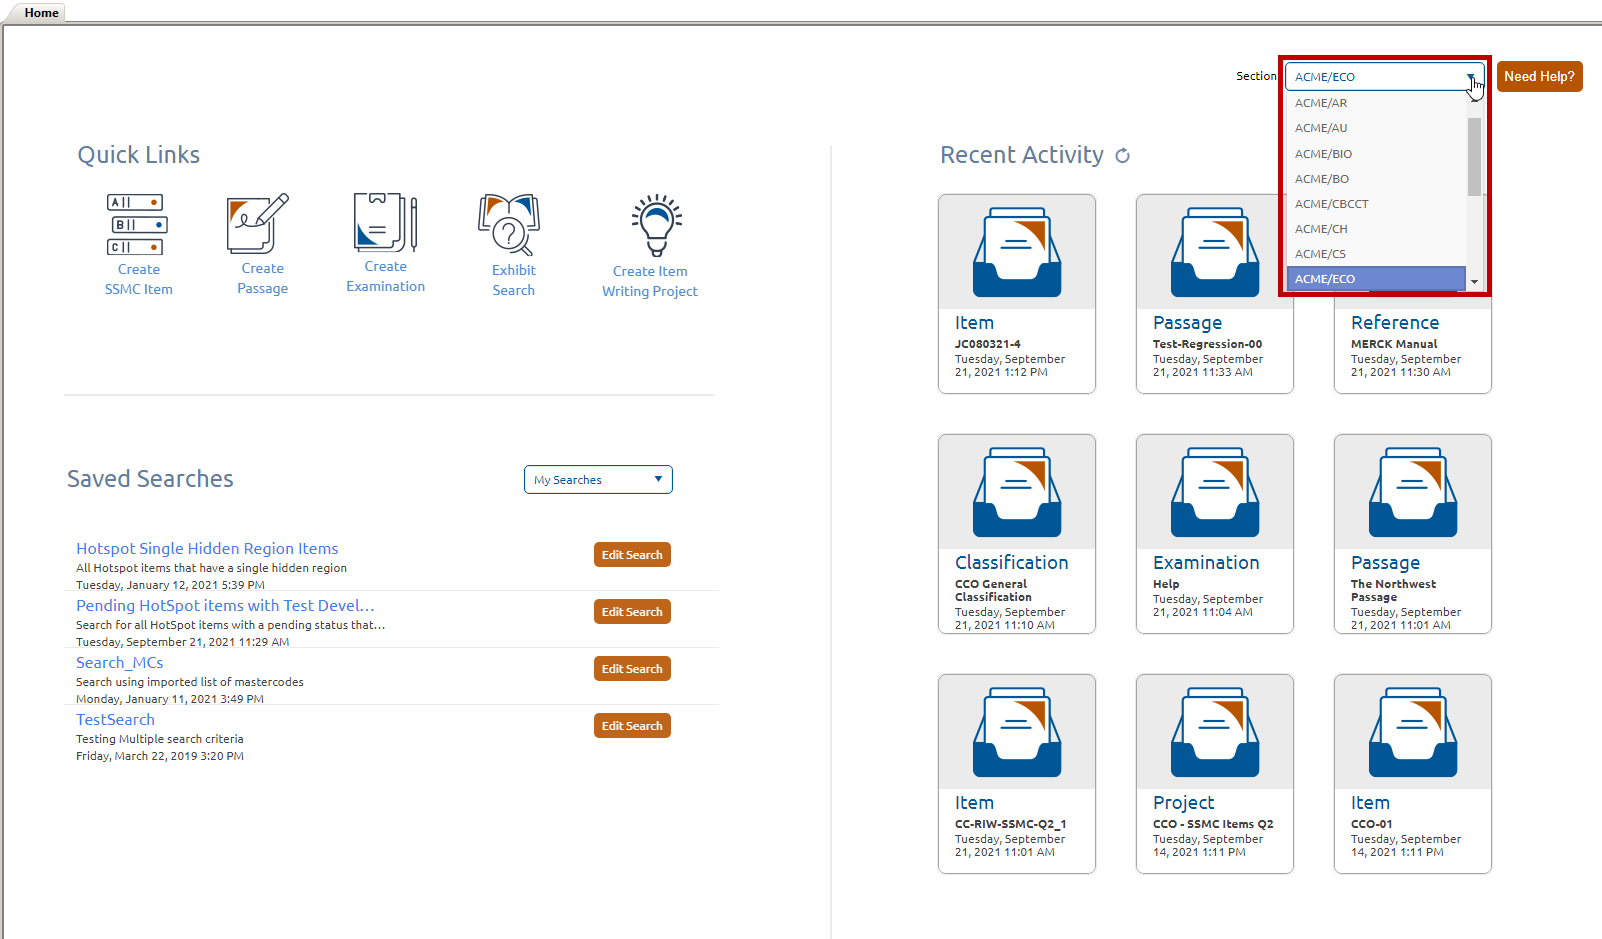
Task: Click the Need Help? button
Action: [x=1539, y=77]
